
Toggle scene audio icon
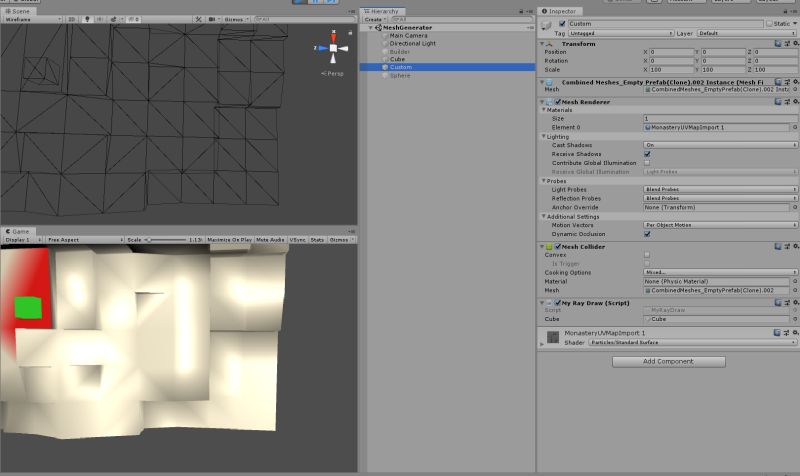[99, 19]
